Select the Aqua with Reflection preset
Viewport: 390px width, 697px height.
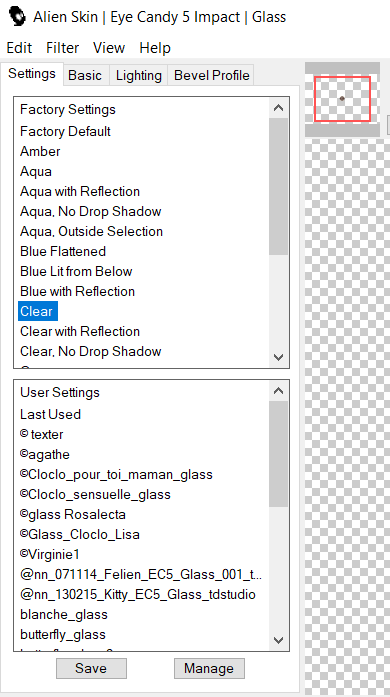click(80, 191)
